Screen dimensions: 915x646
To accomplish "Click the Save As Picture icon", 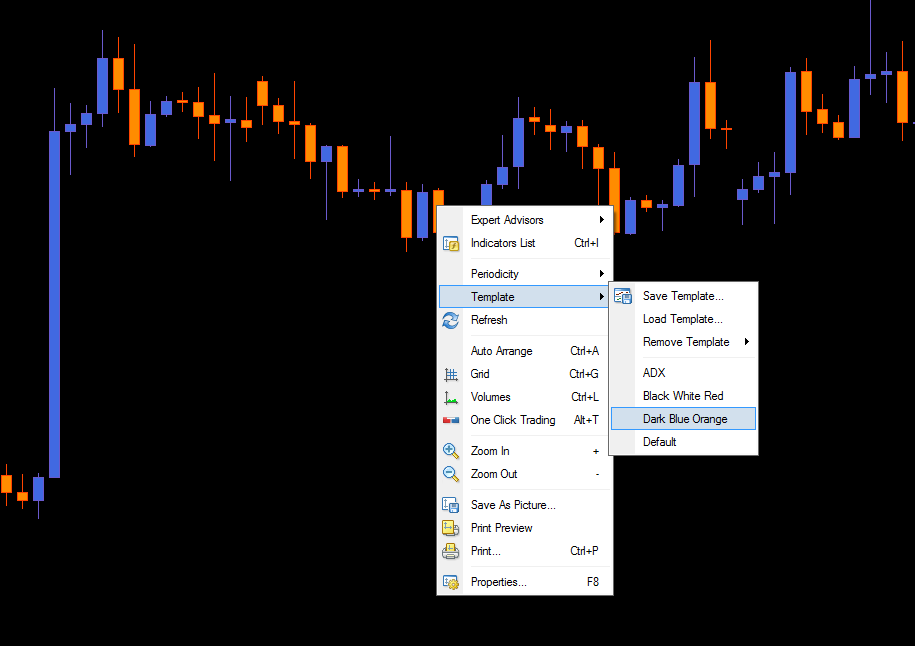I will pyautogui.click(x=450, y=505).
